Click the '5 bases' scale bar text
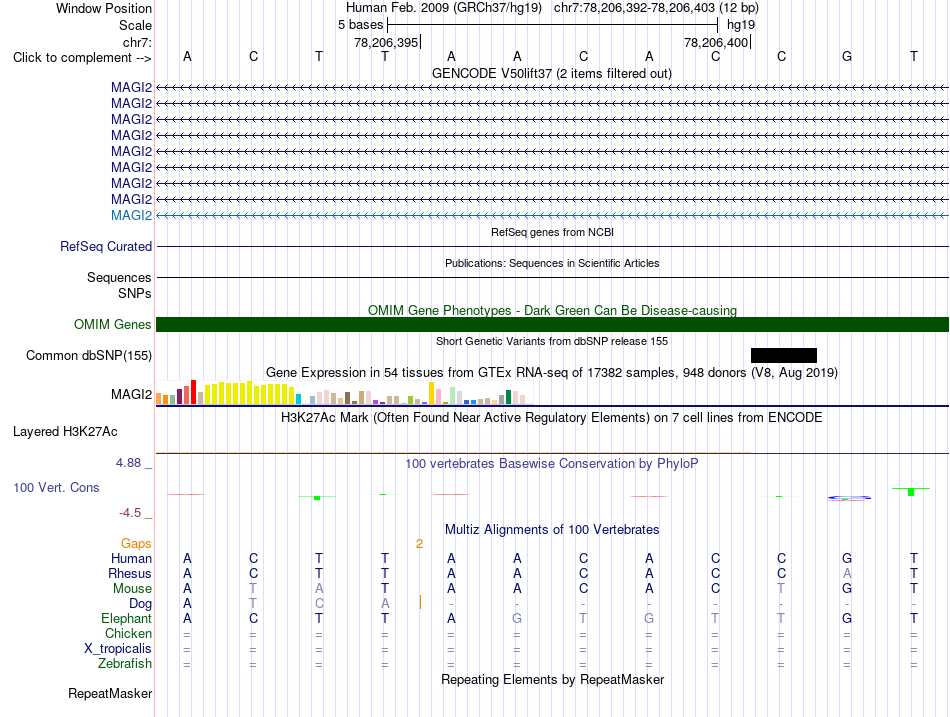Viewport: 950px width, 717px height. pyautogui.click(x=360, y=25)
